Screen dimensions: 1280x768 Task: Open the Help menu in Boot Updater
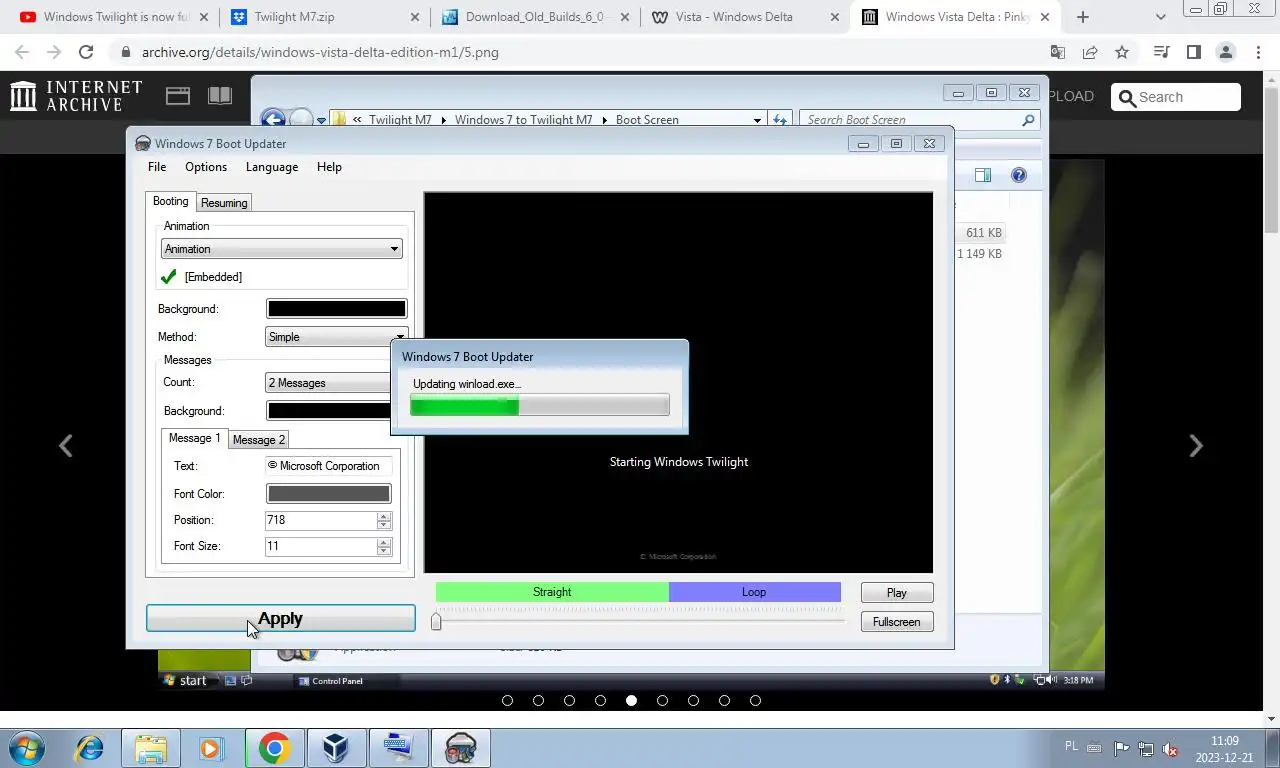(329, 167)
